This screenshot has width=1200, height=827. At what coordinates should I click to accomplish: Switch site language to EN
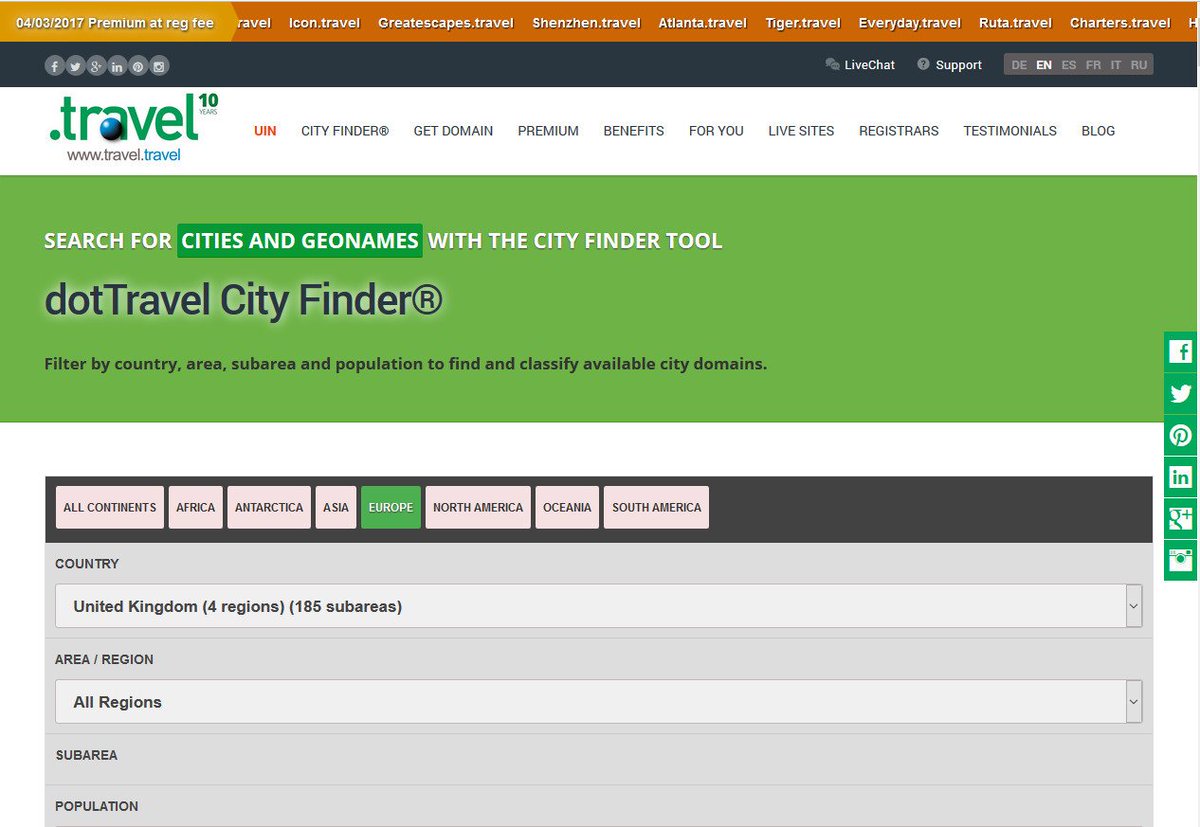coord(1044,65)
